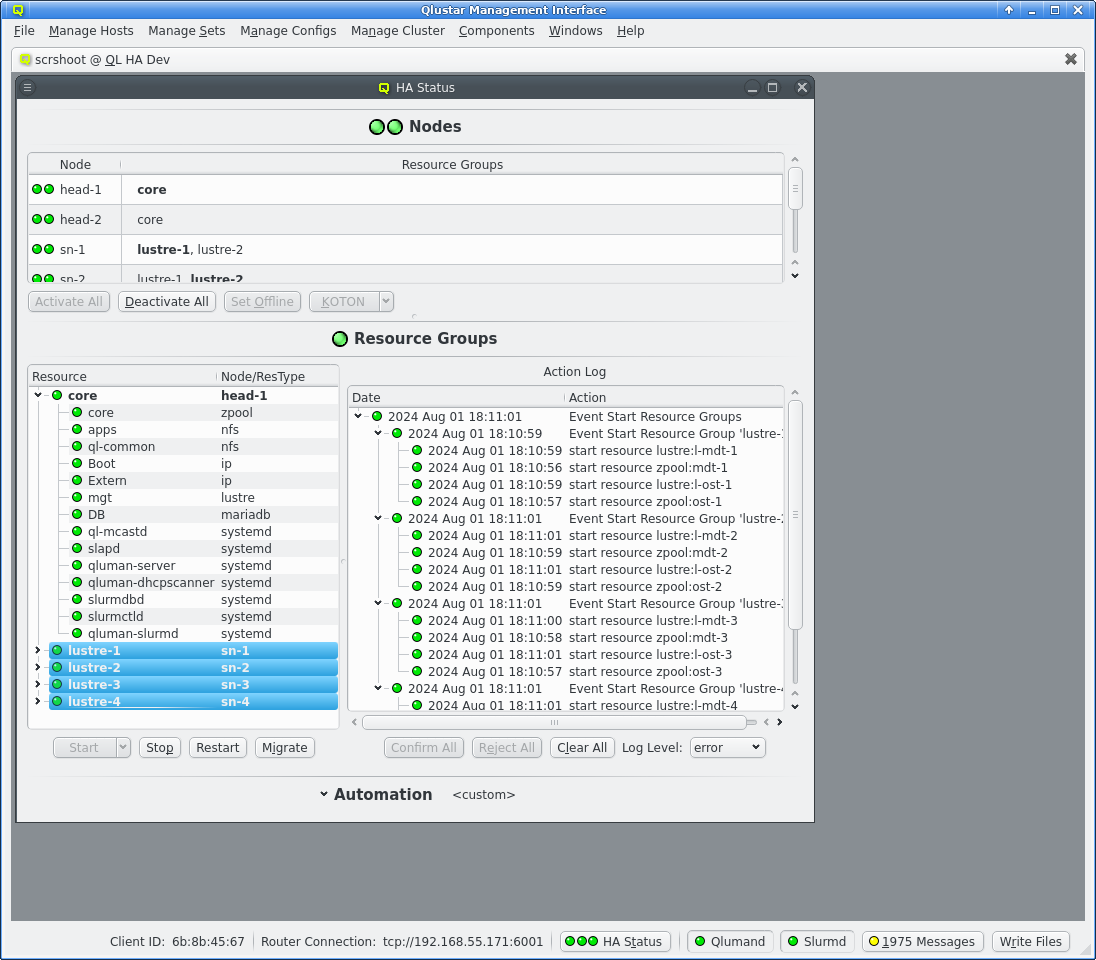Screen dimensions: 1096x960
Task: Open the Manage Hosts menu
Action: click(91, 31)
